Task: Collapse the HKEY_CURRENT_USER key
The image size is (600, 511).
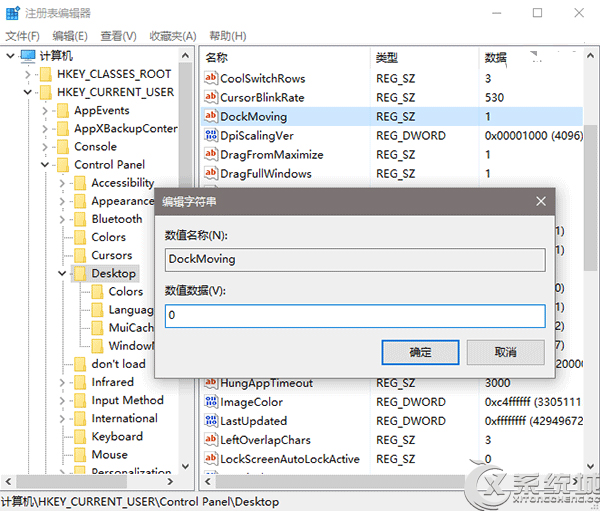Action: pyautogui.click(x=28, y=92)
